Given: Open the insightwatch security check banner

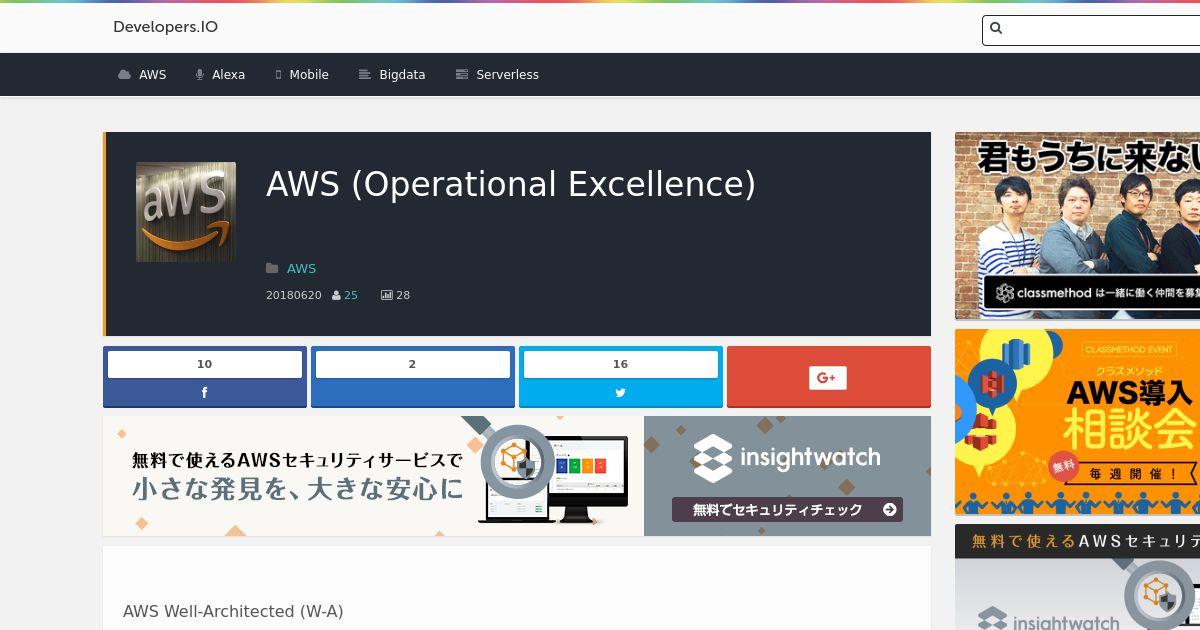Looking at the screenshot, I should (x=787, y=476).
